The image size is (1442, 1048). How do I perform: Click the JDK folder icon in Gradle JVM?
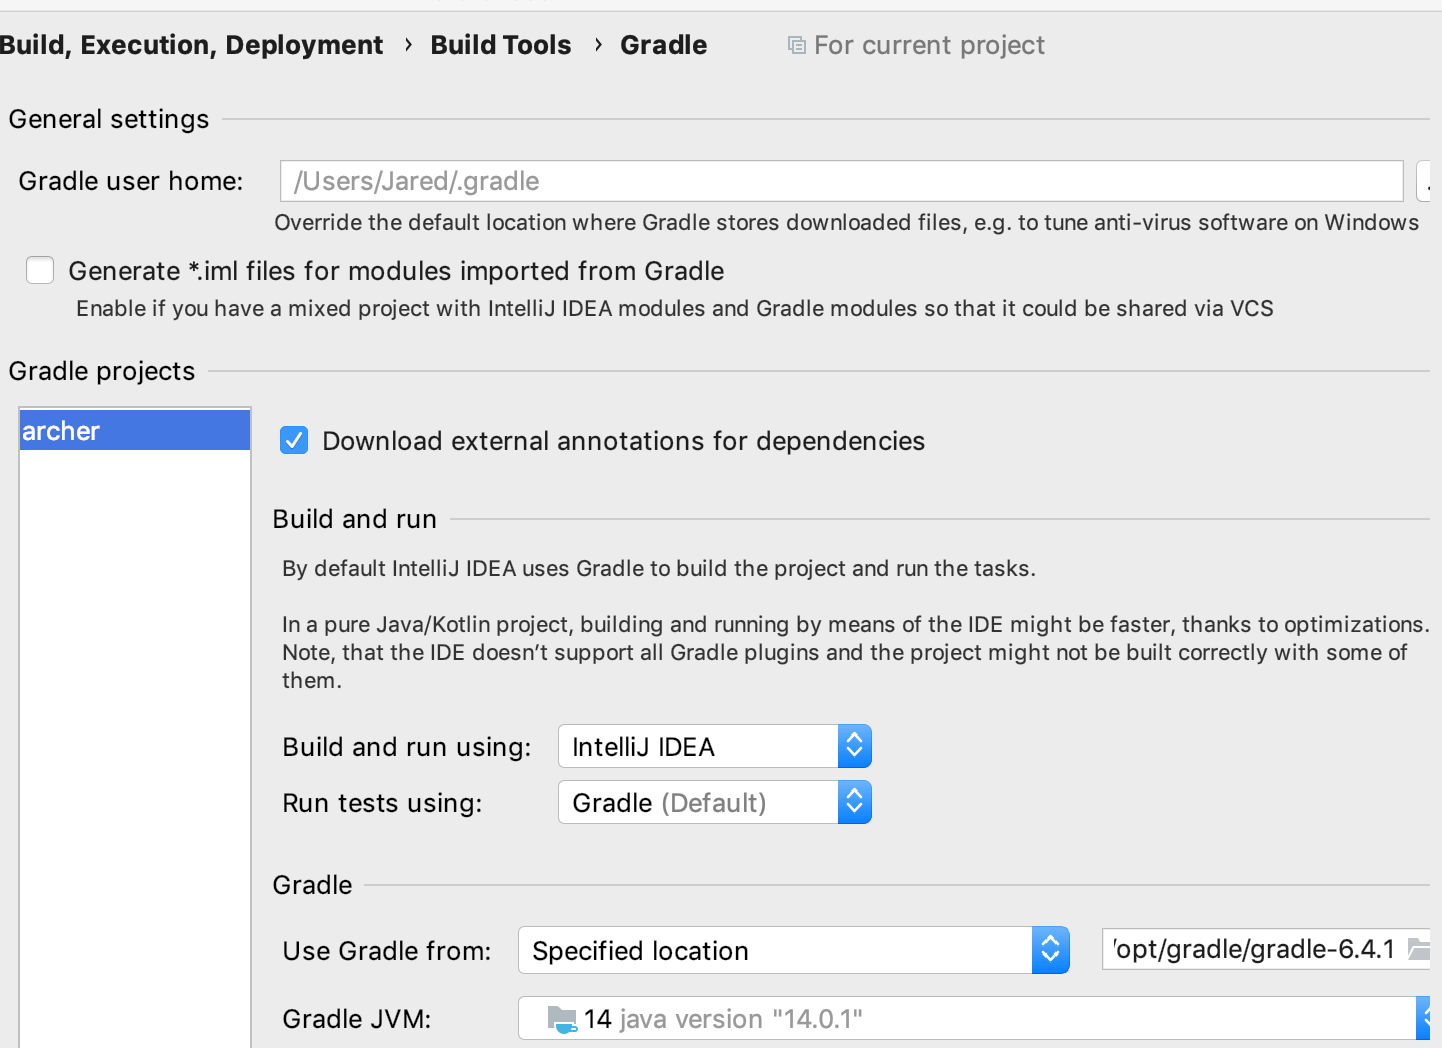click(562, 1019)
